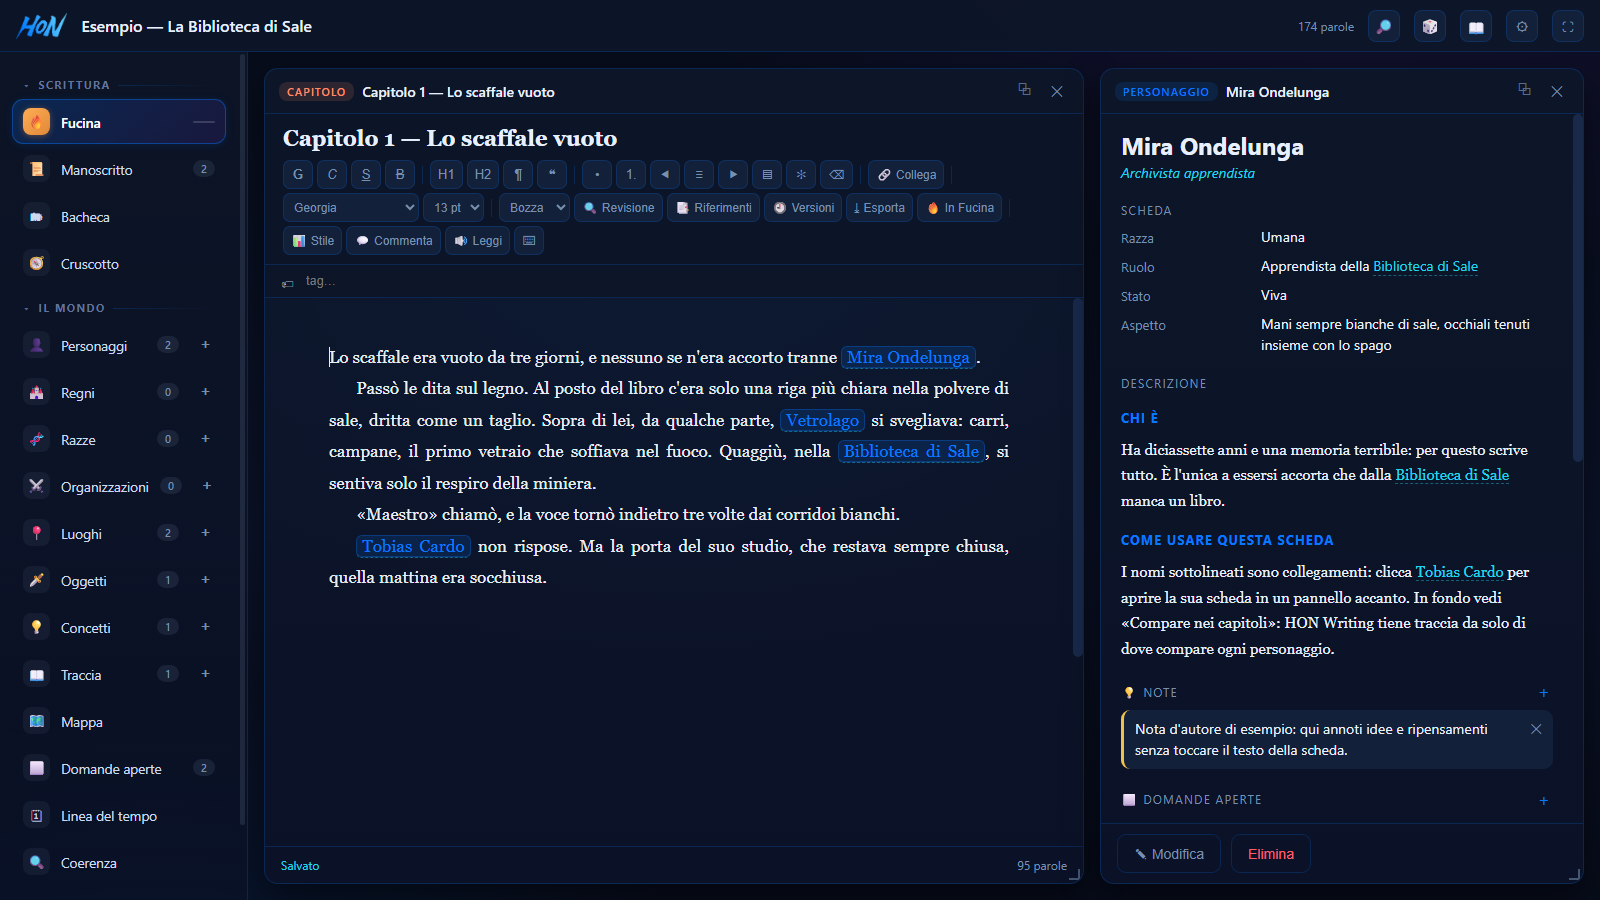This screenshot has width=1600, height=900.
Task: Click the dice icon in the top bar
Action: [1430, 27]
